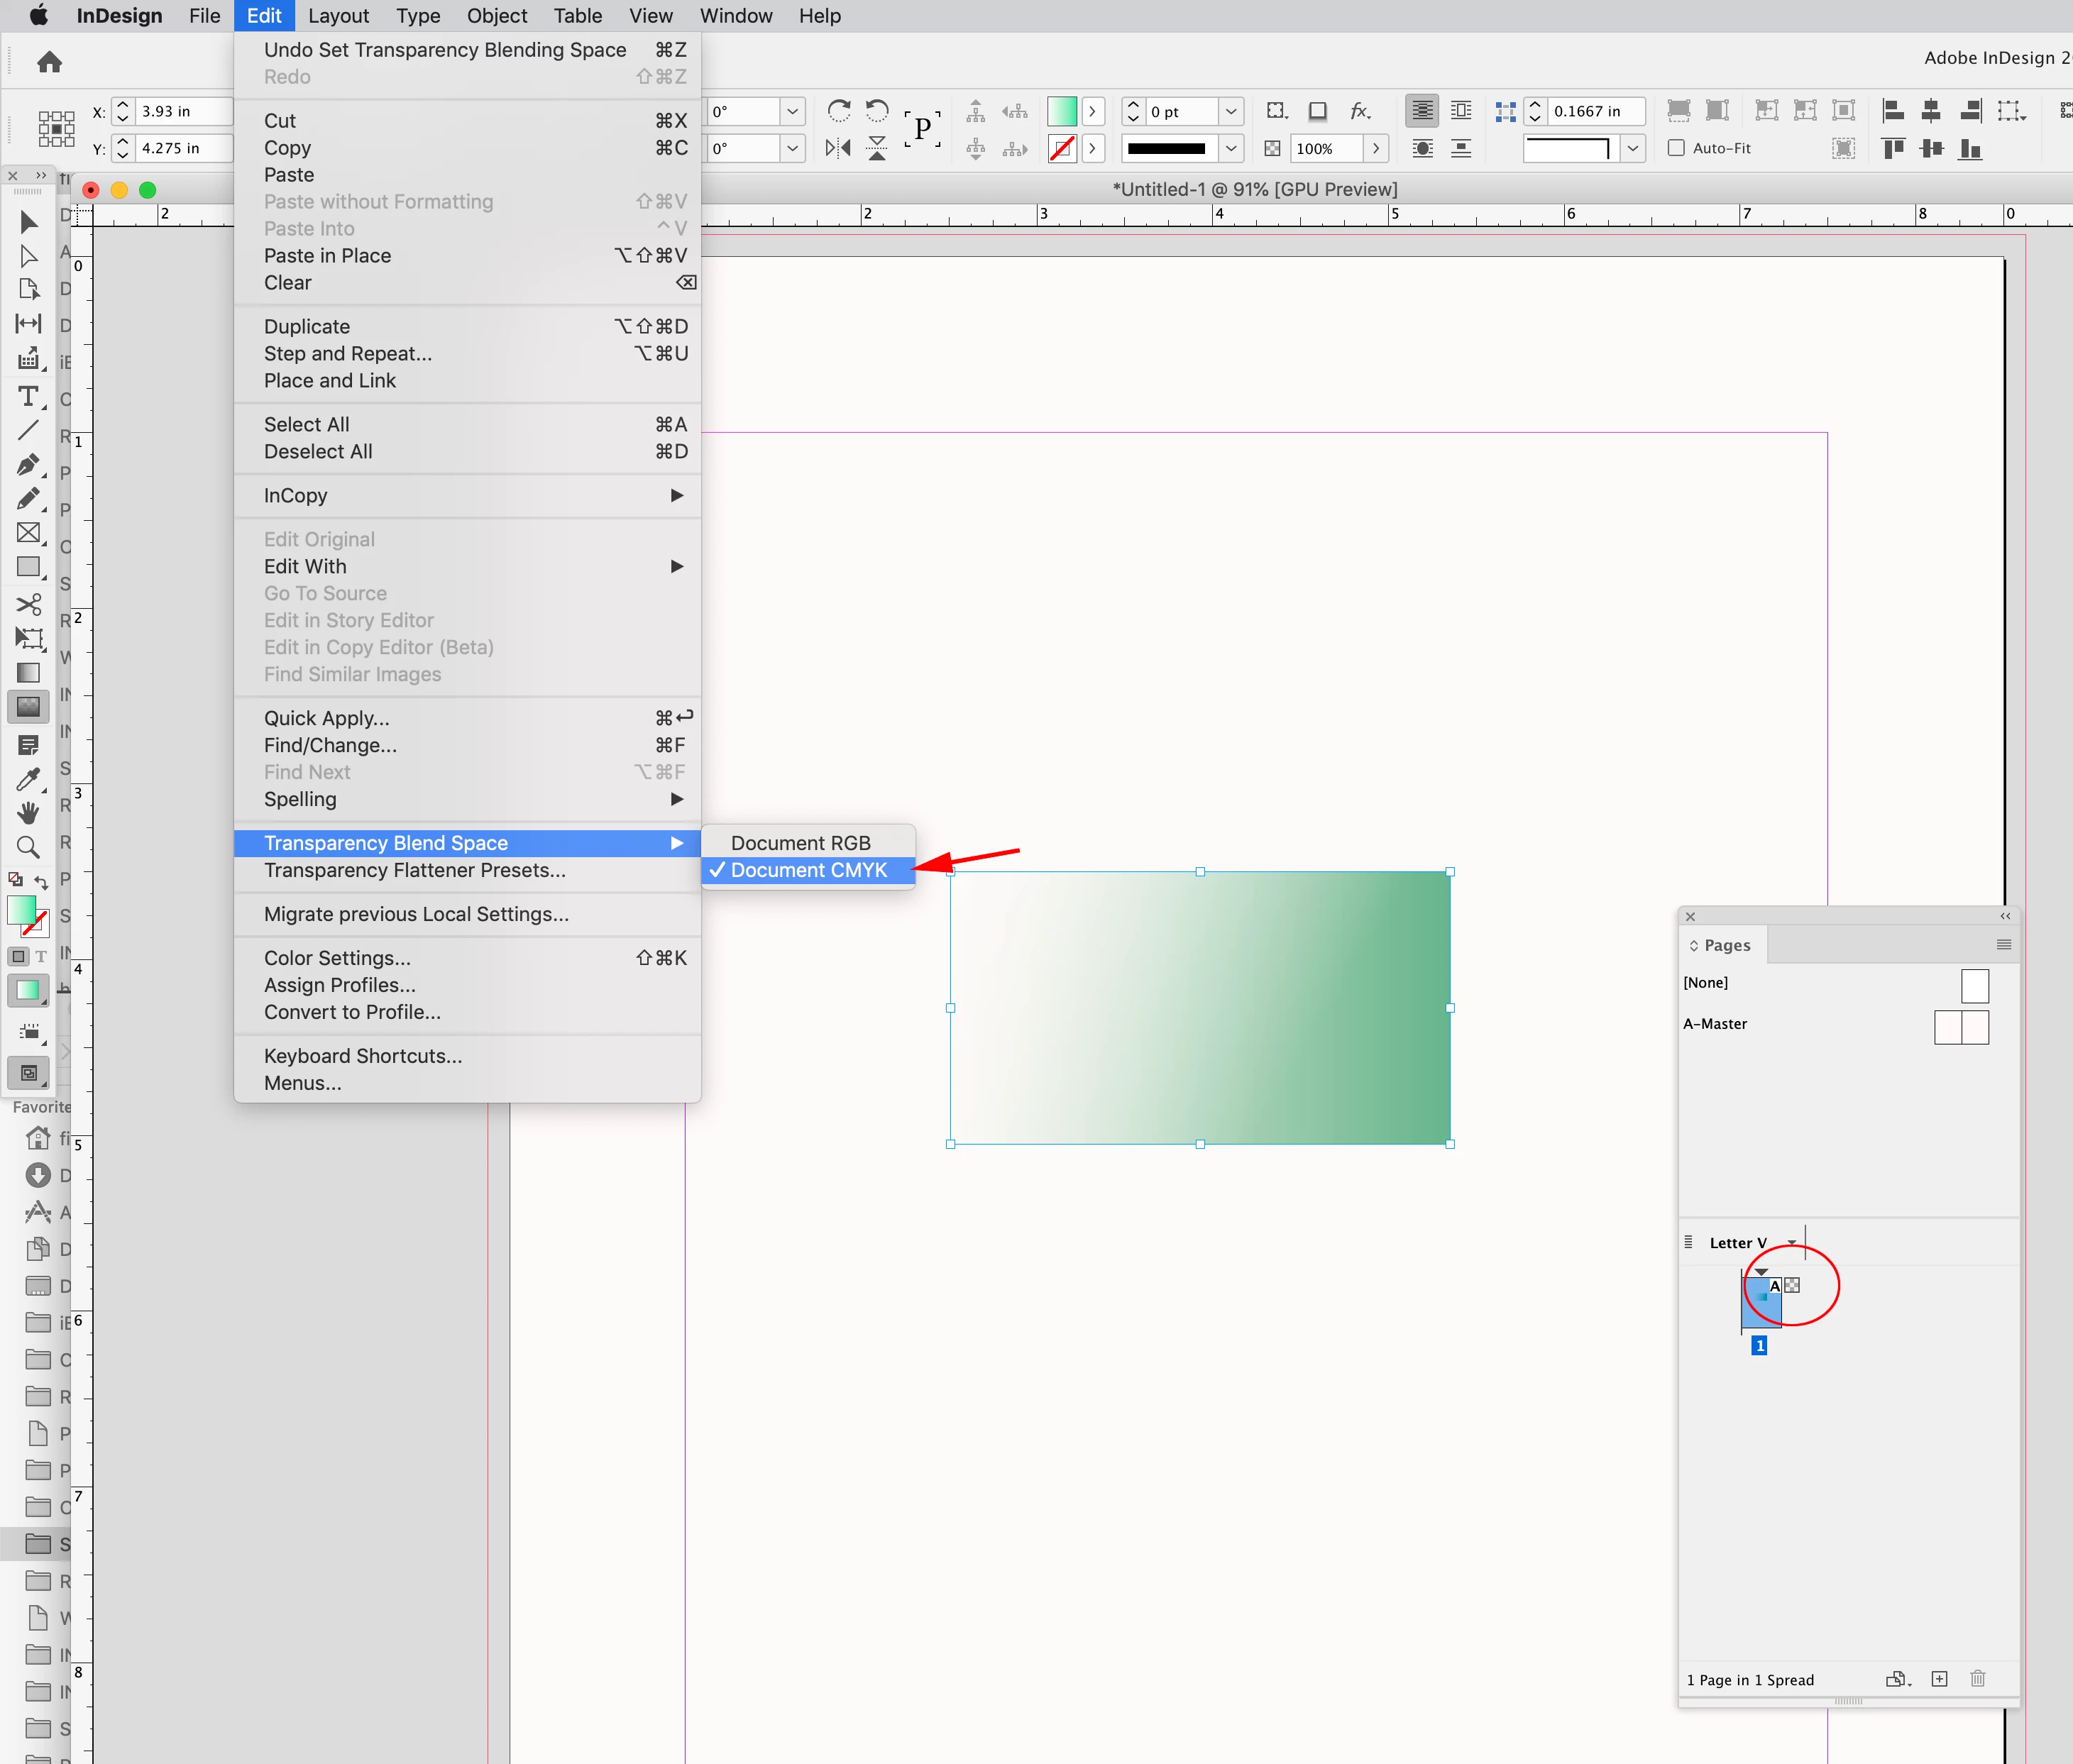Click the Rotate 90° clockwise icon
Image resolution: width=2073 pixels, height=1764 pixels.
(839, 110)
